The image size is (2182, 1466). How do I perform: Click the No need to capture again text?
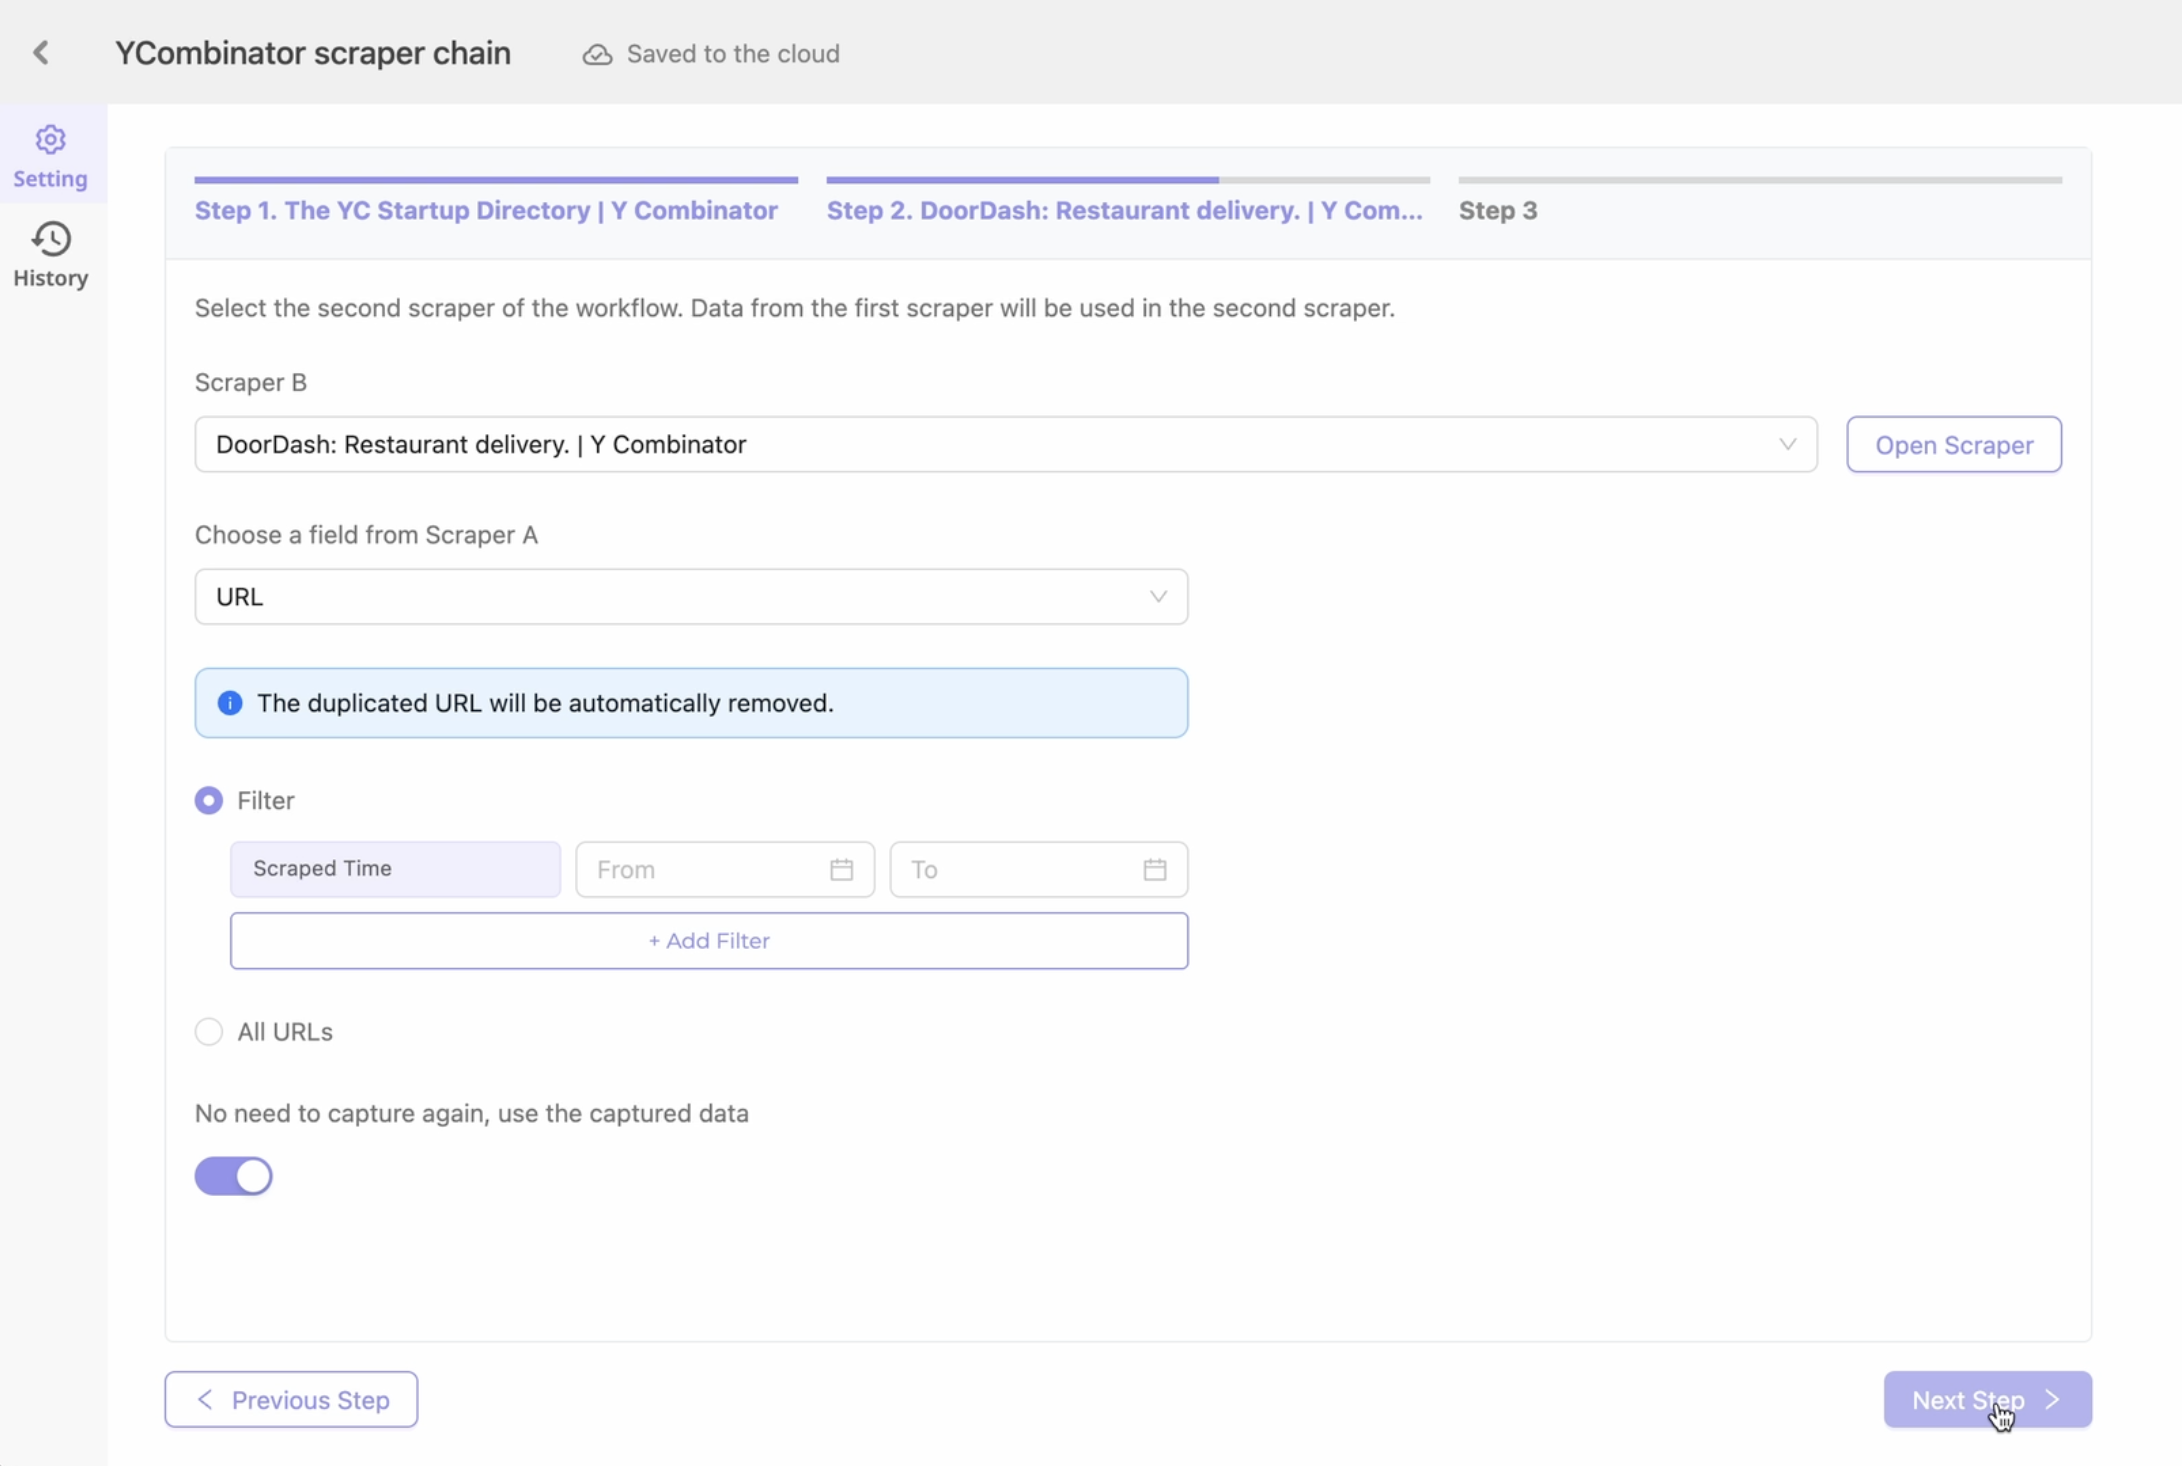[x=471, y=1113]
